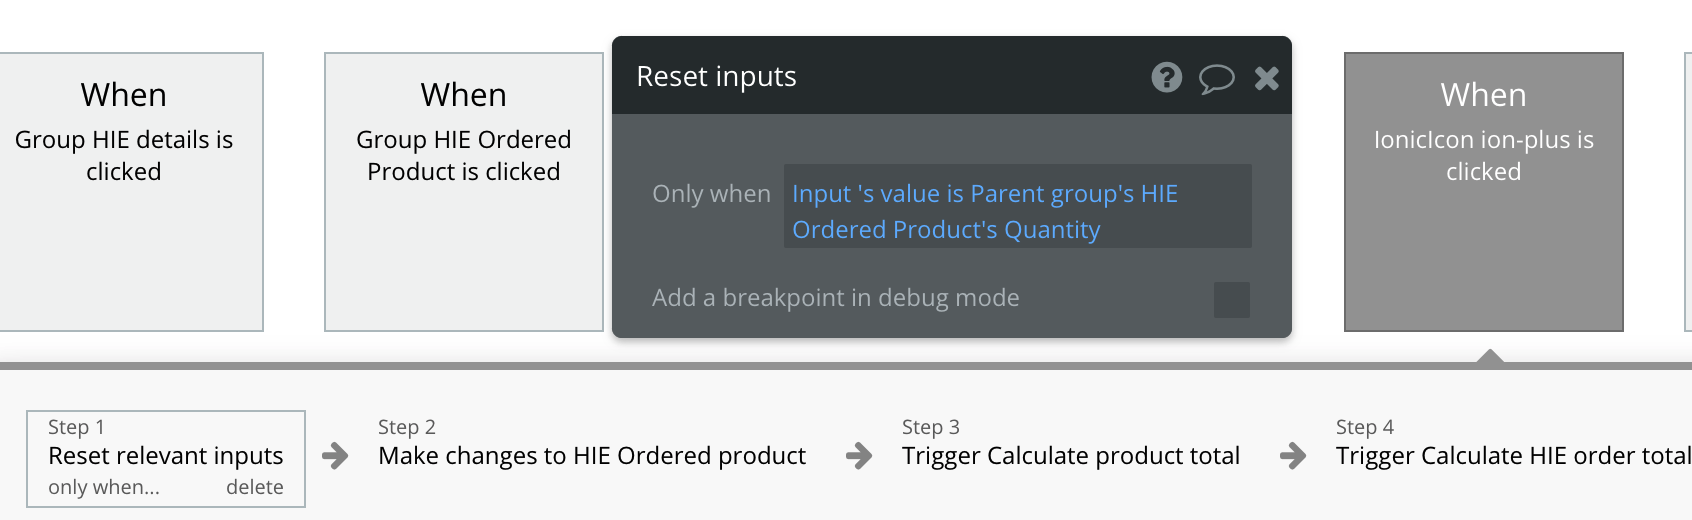Enable the debug mode breakpoint checkbox
Screen dimensions: 1692x520
pos(1231,299)
